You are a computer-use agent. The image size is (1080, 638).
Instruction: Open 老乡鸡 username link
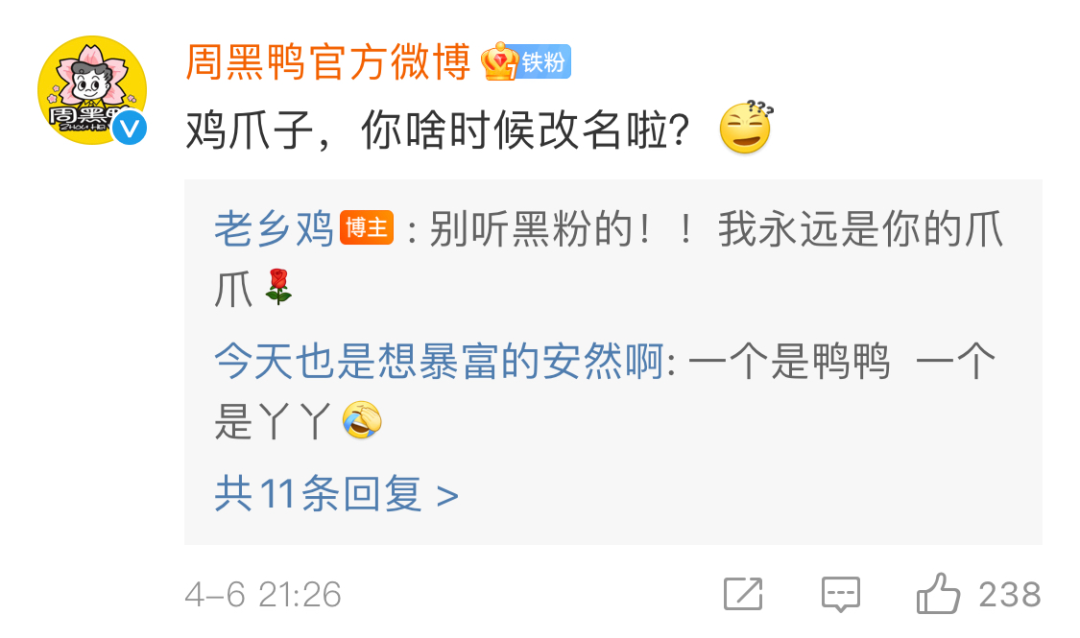click(x=274, y=229)
